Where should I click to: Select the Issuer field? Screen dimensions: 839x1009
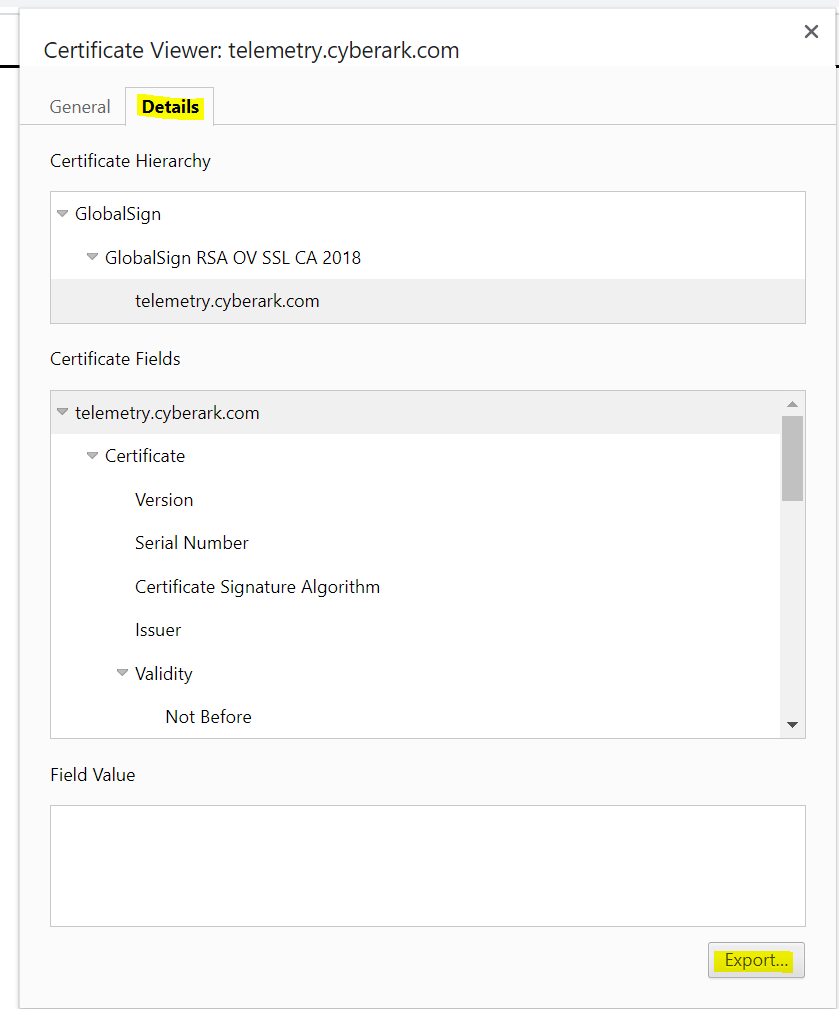tap(157, 630)
